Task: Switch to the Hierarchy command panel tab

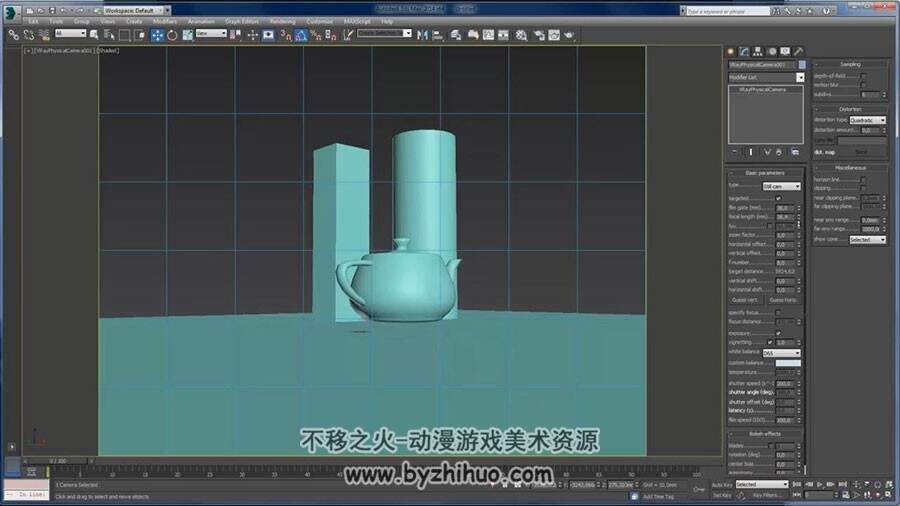Action: click(x=758, y=52)
